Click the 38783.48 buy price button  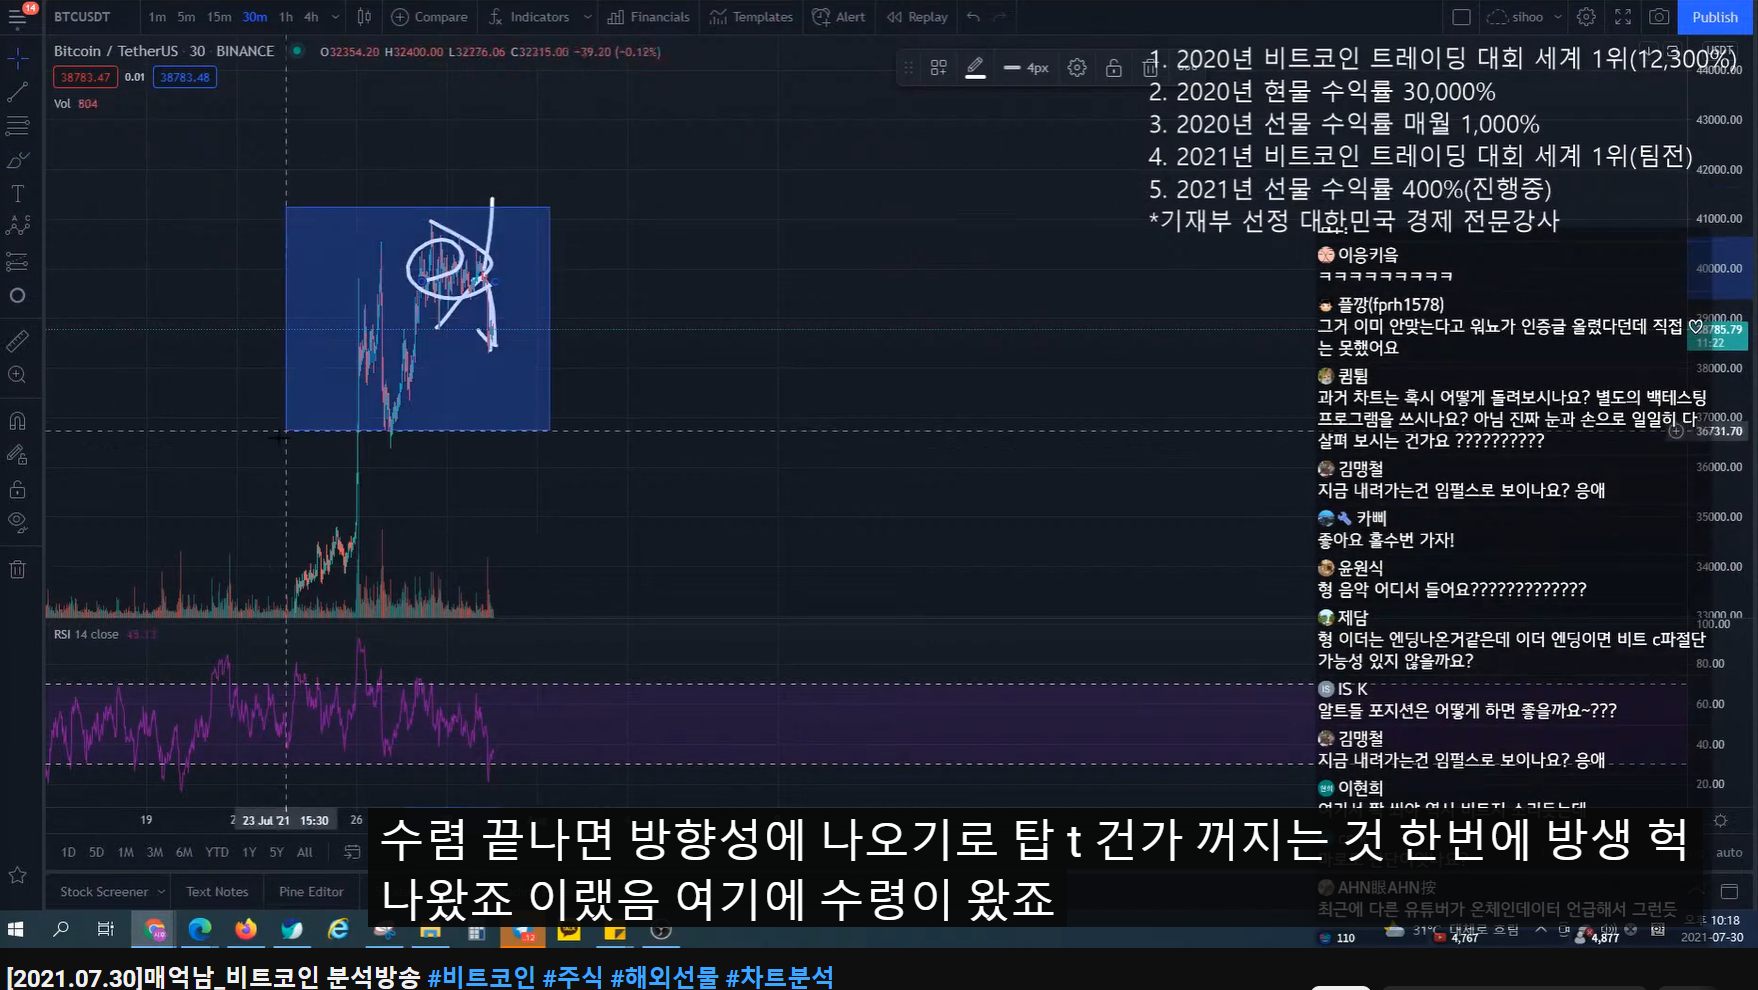(185, 77)
